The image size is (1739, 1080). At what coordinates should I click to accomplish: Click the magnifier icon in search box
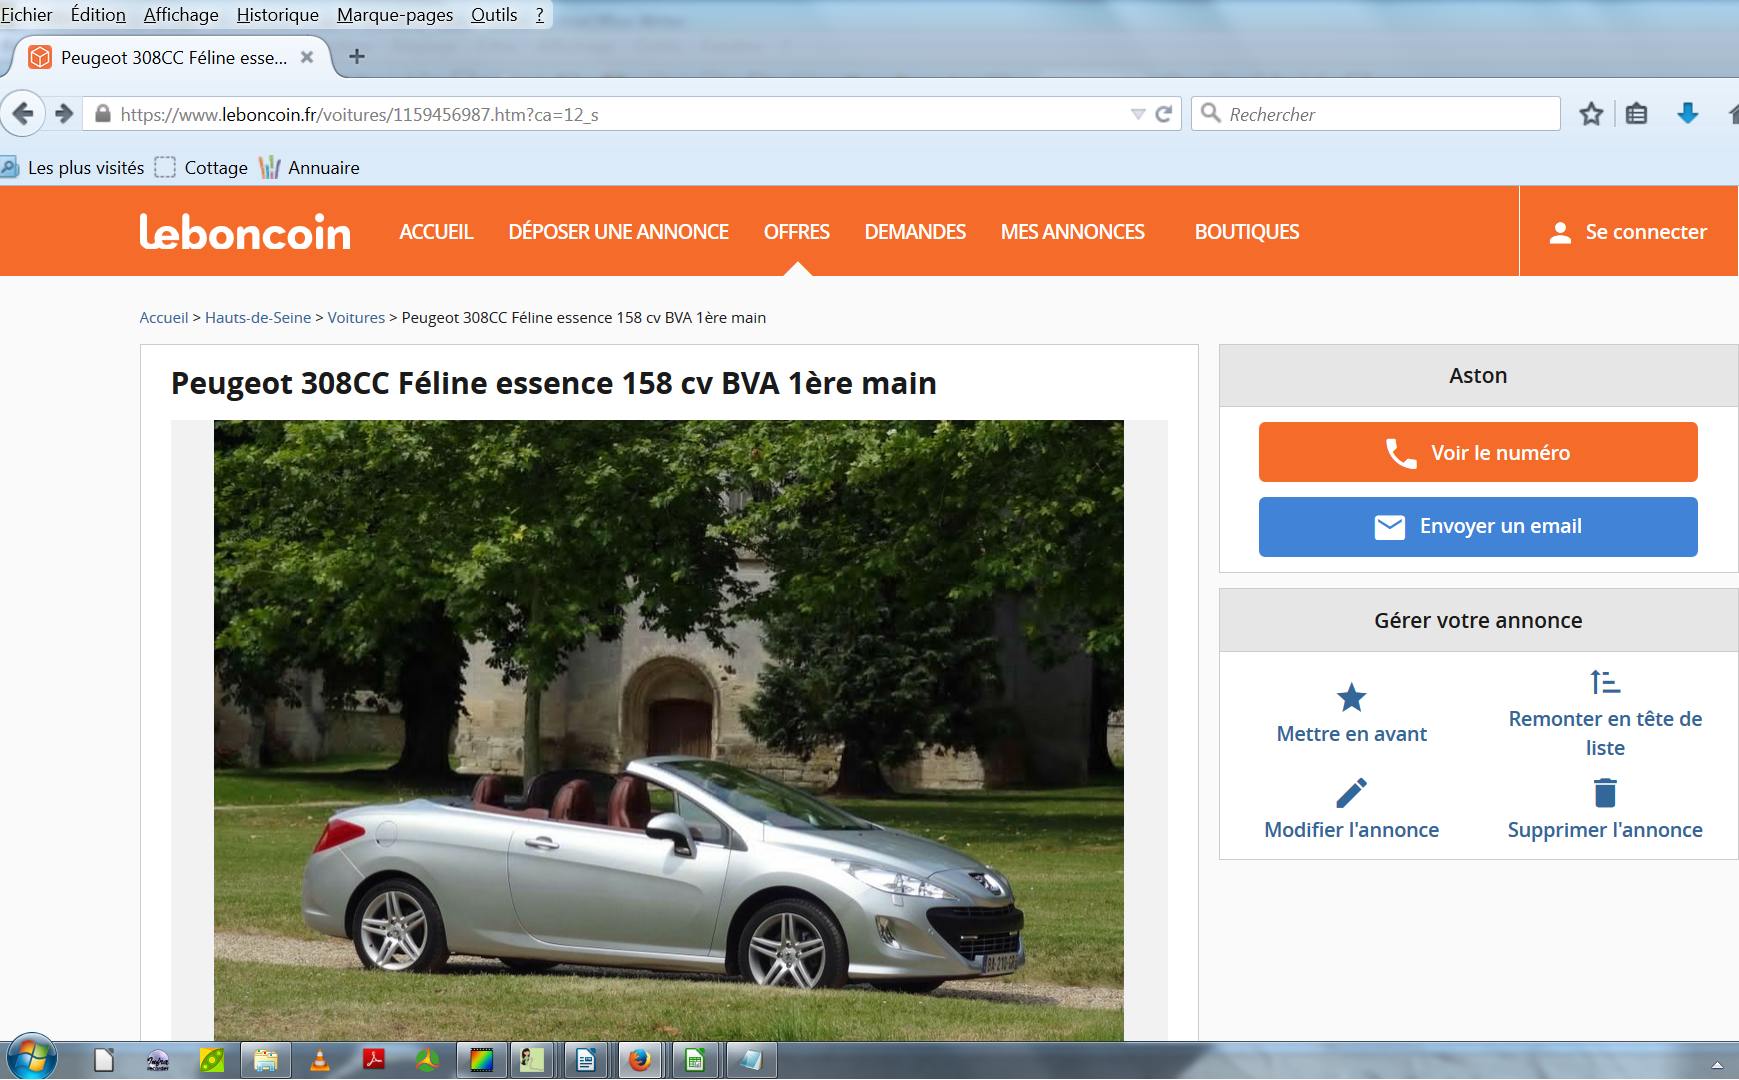click(x=1210, y=113)
